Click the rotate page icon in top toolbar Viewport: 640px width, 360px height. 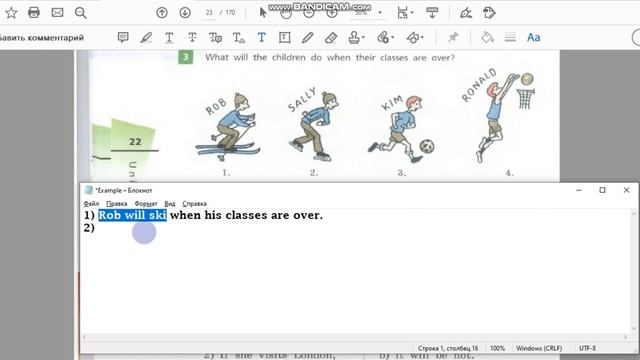pyautogui.click(x=489, y=13)
